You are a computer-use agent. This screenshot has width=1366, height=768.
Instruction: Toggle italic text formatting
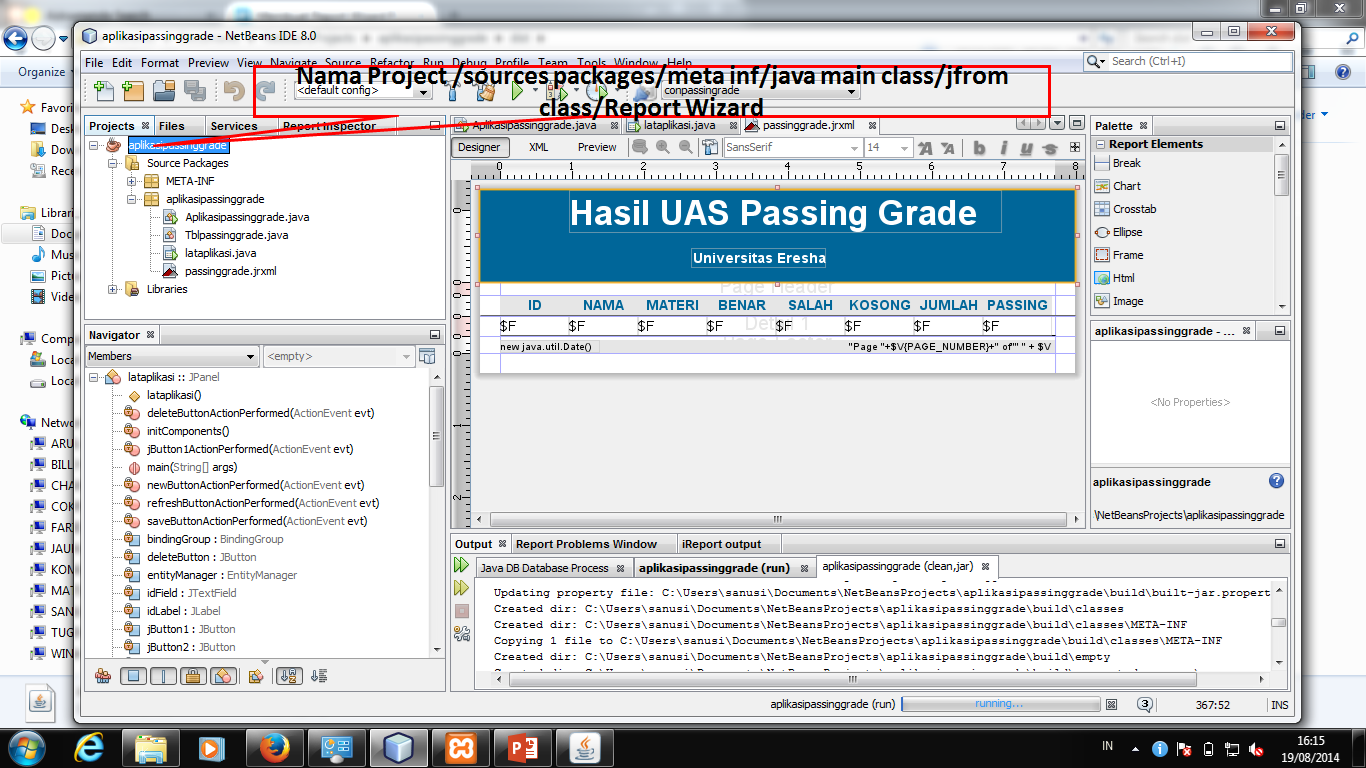tap(1003, 148)
